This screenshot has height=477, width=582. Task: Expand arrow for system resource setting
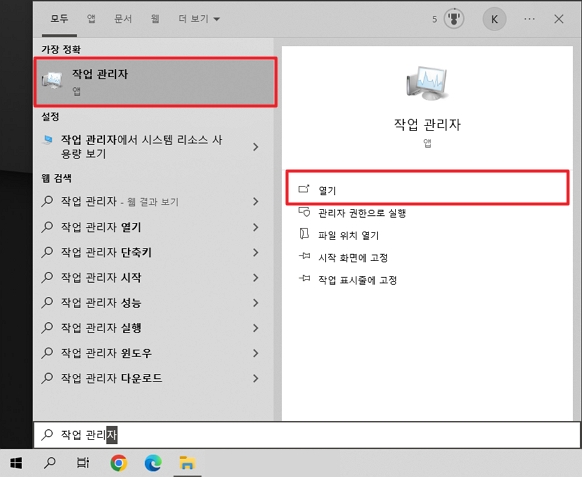[256, 147]
